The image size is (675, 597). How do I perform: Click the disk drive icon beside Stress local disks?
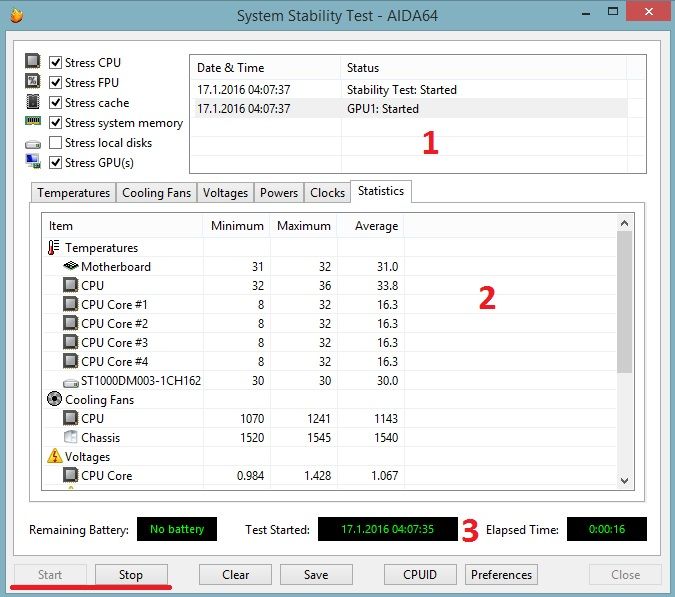click(33, 144)
